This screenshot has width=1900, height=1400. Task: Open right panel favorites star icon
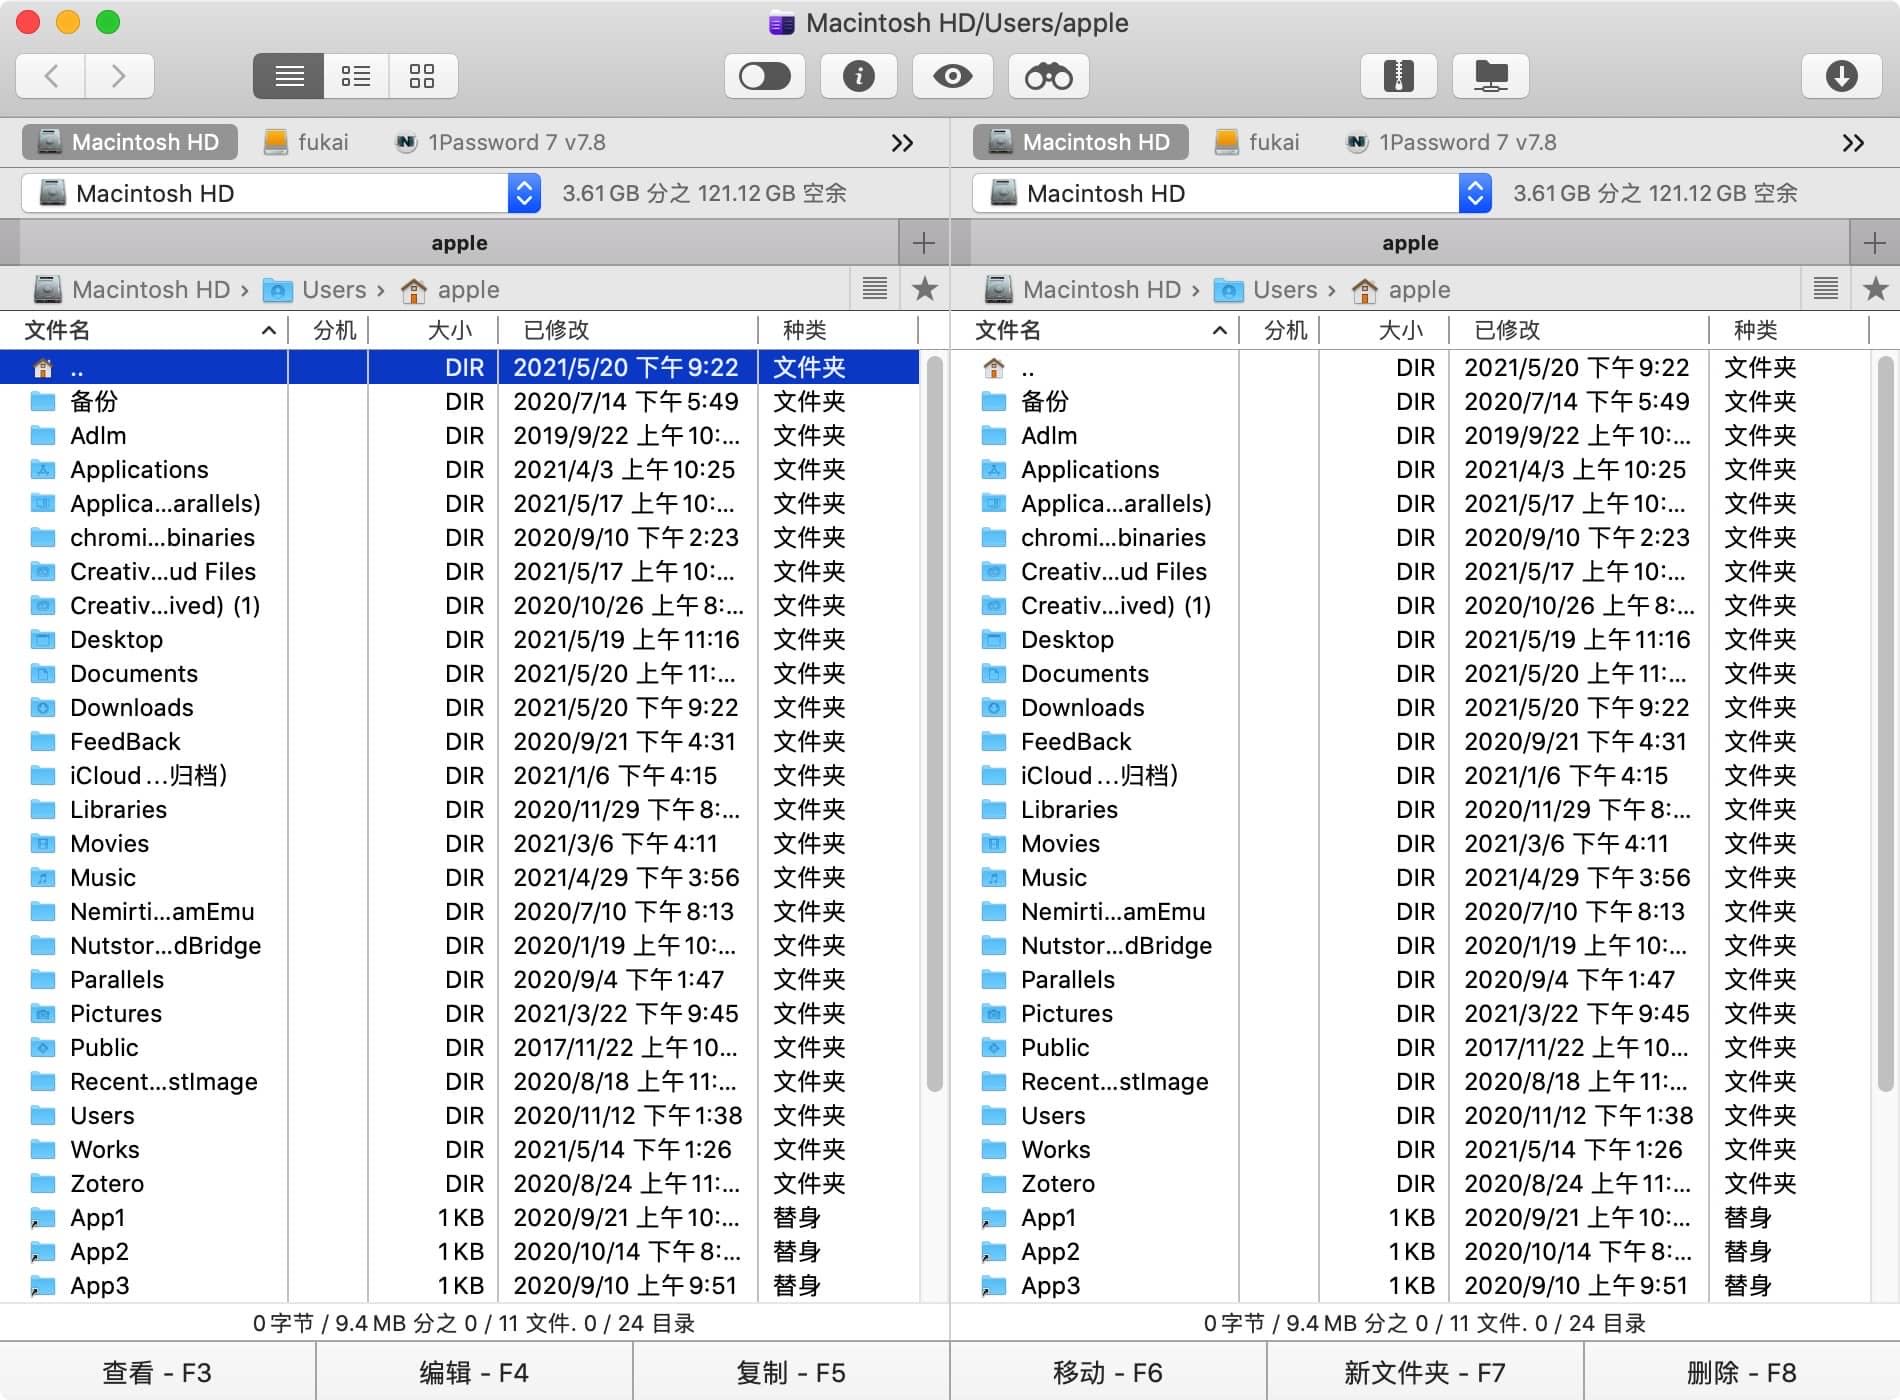[x=1876, y=289]
